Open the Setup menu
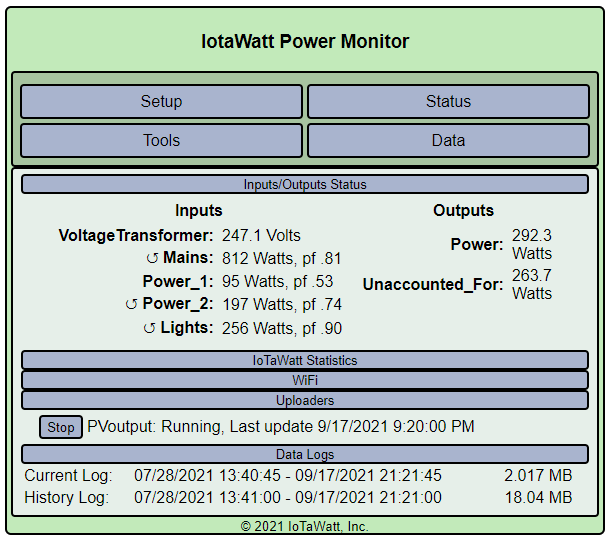Image resolution: width=616 pixels, height=543 pixels. (x=161, y=101)
